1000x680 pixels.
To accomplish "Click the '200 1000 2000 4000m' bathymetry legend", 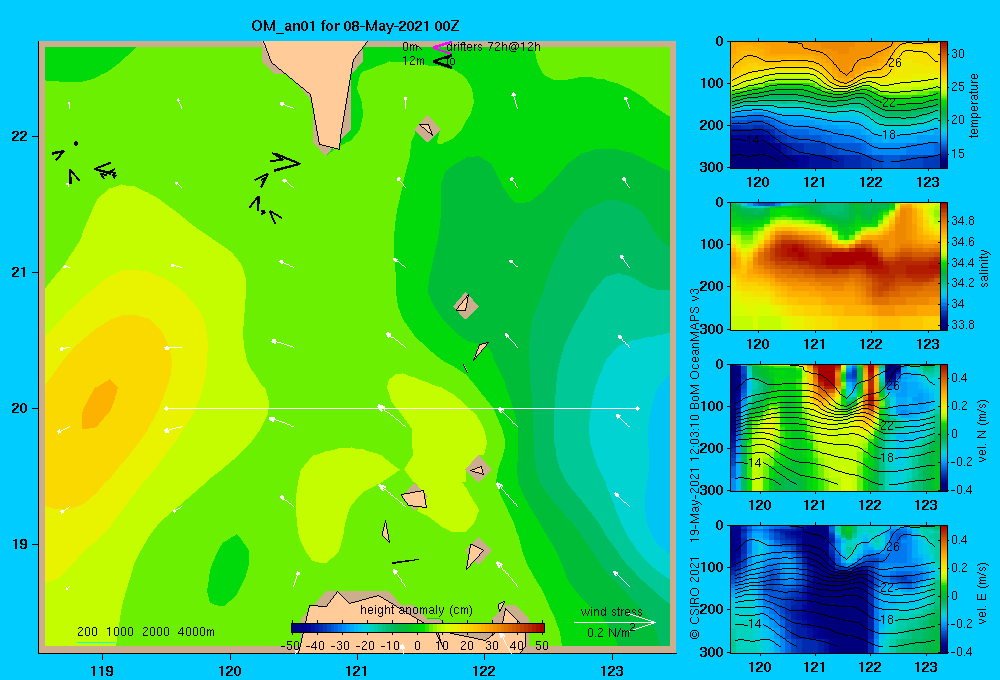I will (x=145, y=632).
